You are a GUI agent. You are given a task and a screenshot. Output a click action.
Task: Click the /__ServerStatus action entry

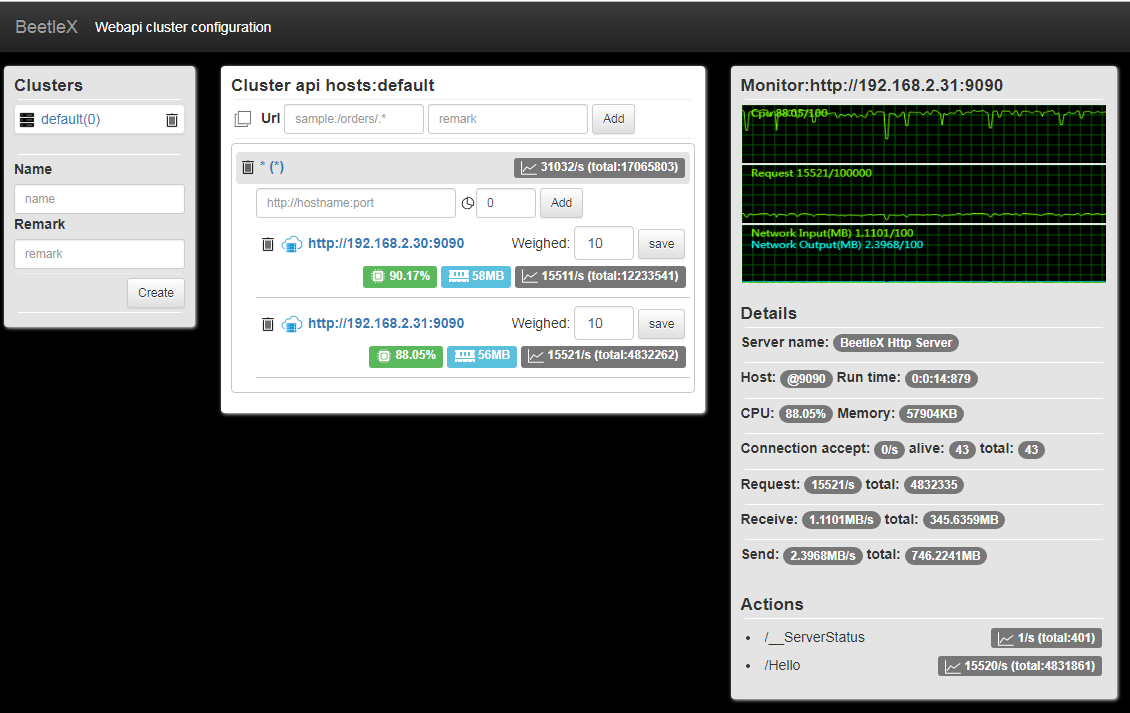coord(814,637)
